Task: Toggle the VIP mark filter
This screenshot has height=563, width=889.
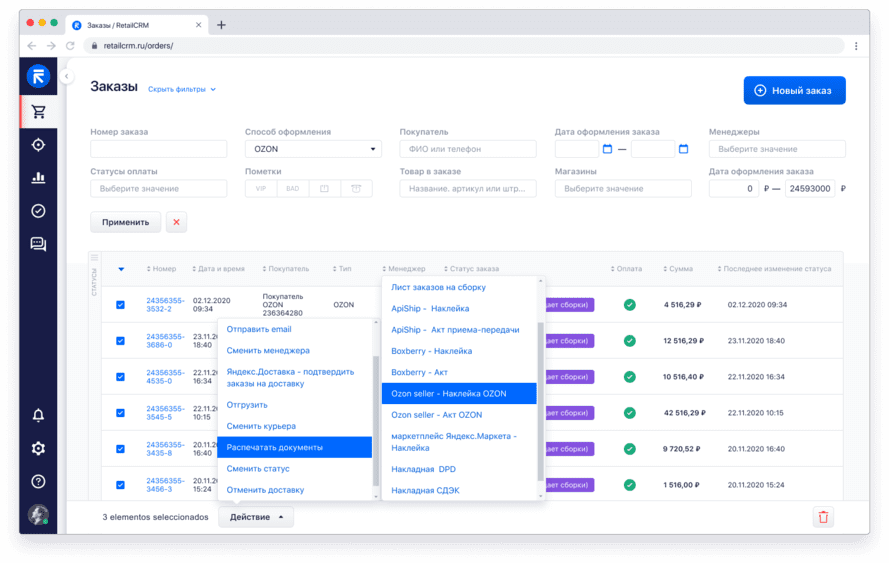Action: point(261,189)
